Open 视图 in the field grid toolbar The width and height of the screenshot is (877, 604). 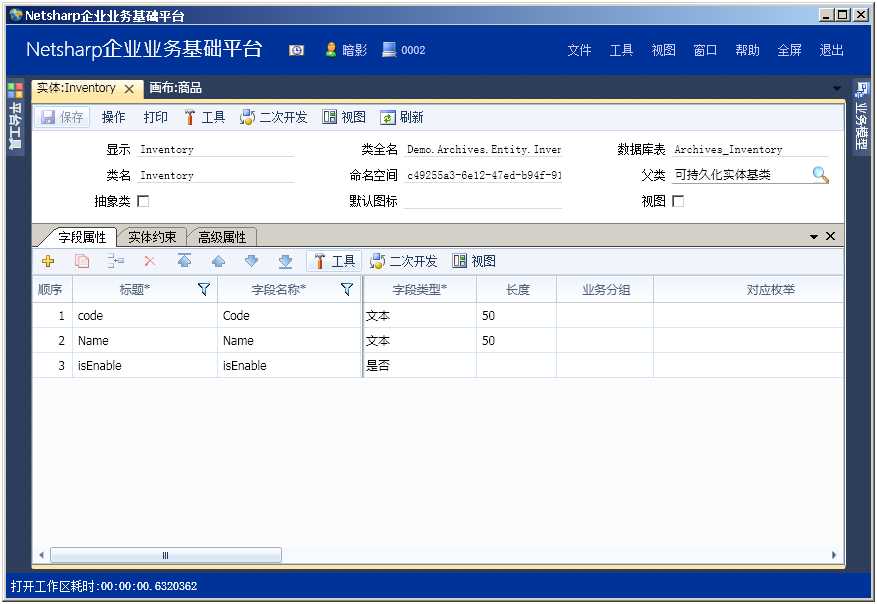pyautogui.click(x=474, y=261)
